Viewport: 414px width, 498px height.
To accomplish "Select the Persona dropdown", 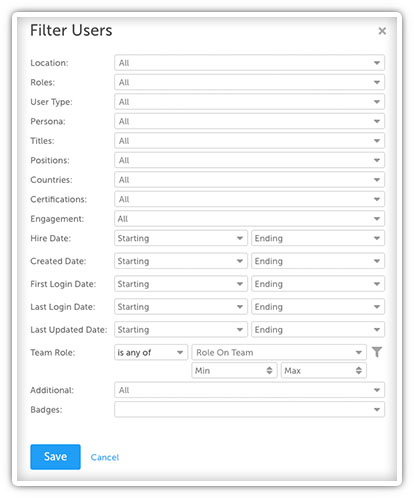I will pos(249,121).
